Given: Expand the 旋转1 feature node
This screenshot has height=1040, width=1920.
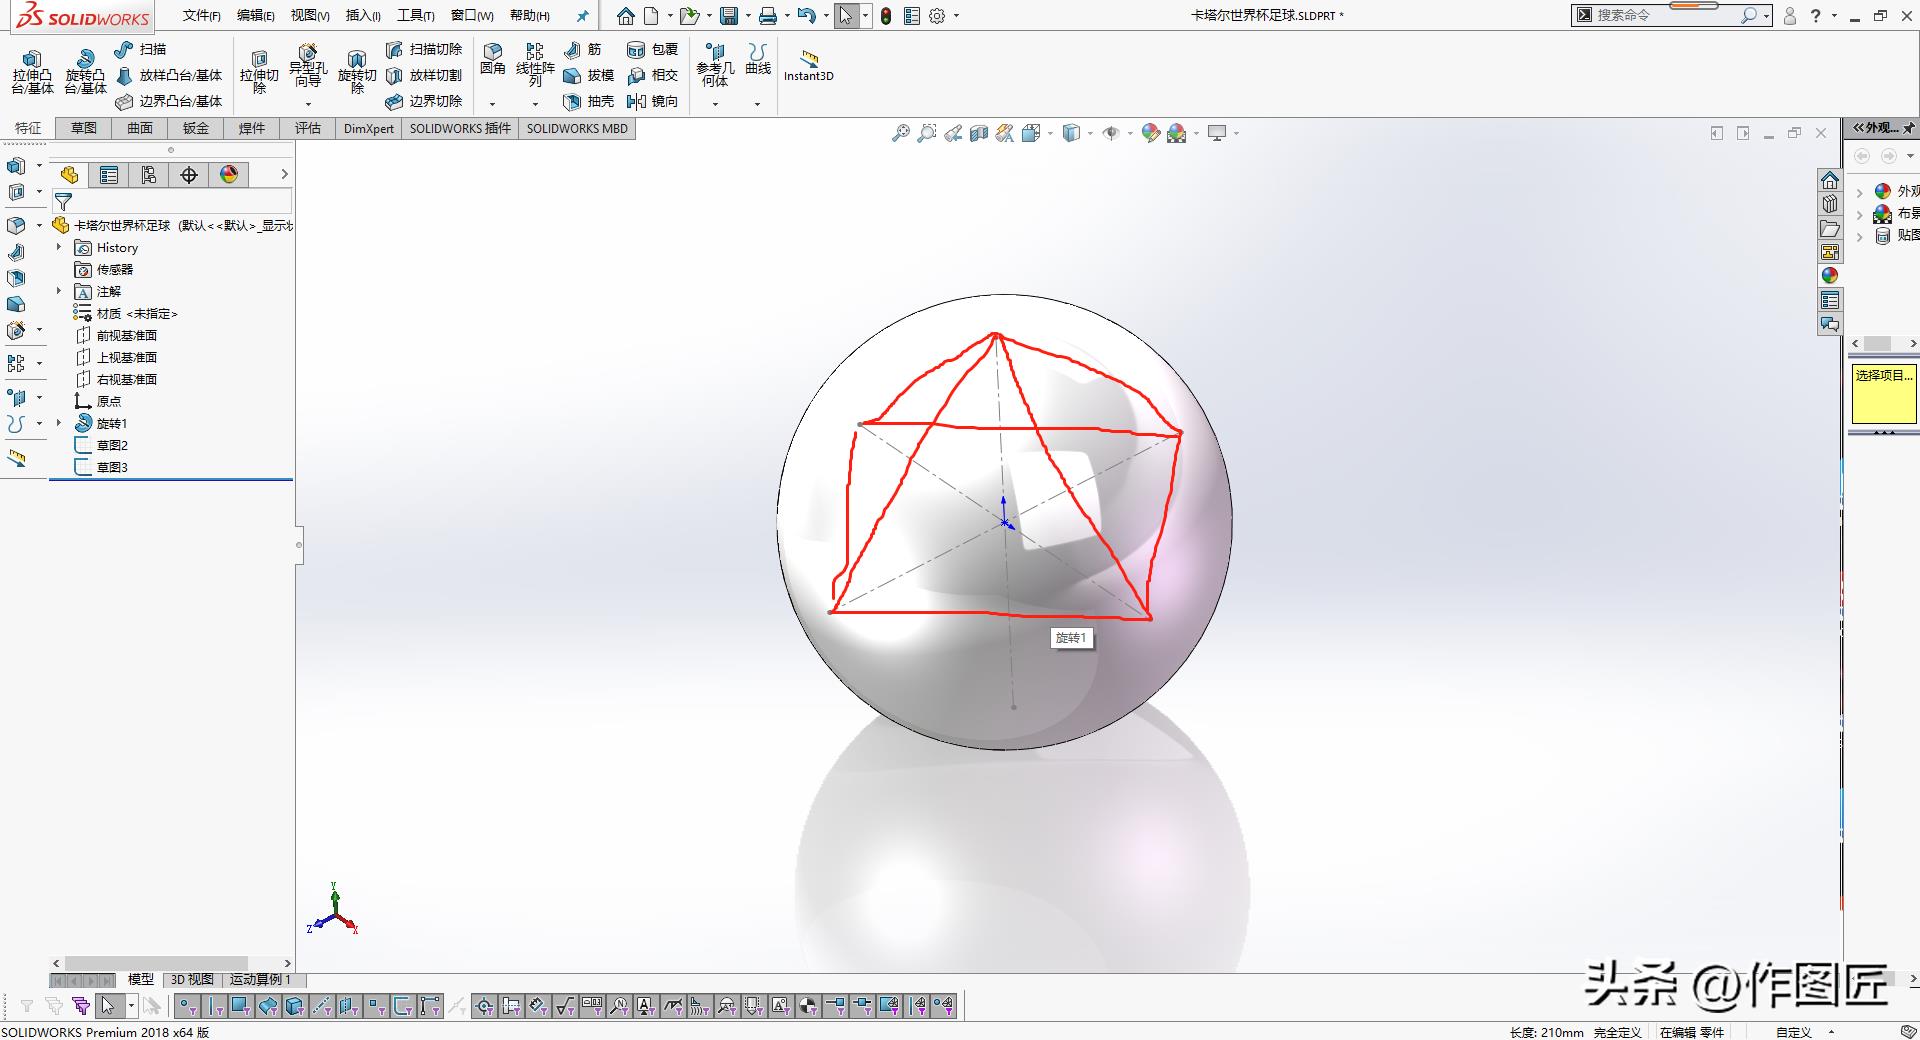Looking at the screenshot, I should pos(59,423).
